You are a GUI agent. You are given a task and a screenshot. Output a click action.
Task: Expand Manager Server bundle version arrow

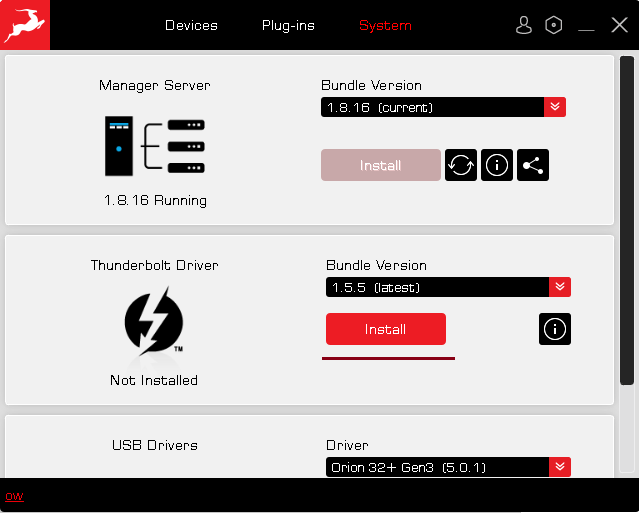555,107
